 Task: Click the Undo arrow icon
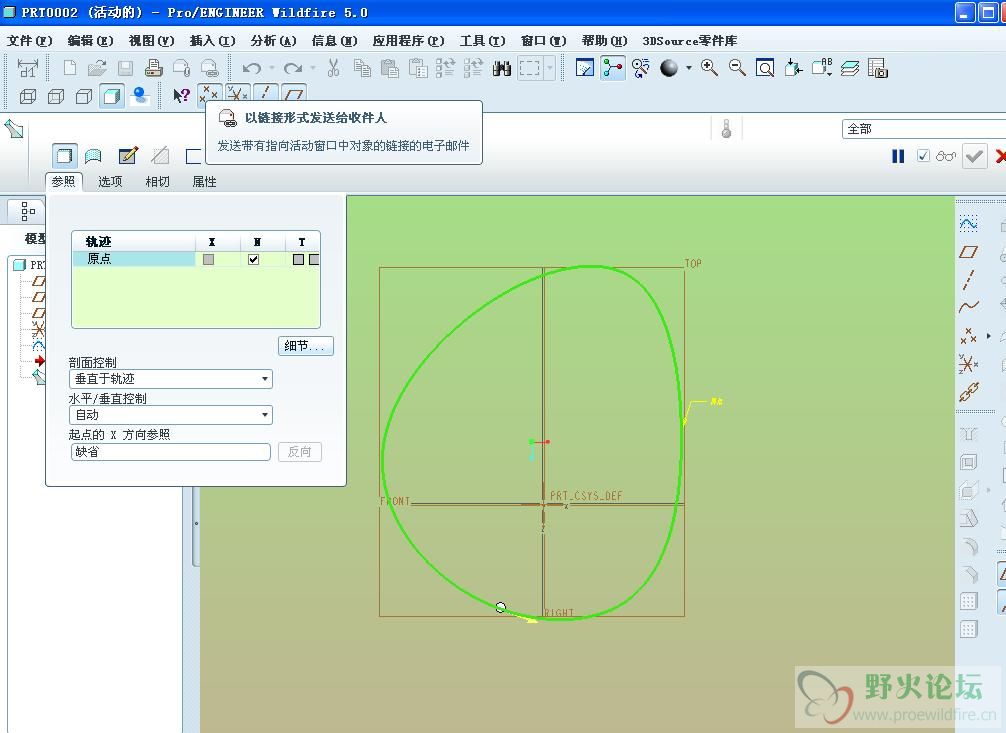[252, 67]
